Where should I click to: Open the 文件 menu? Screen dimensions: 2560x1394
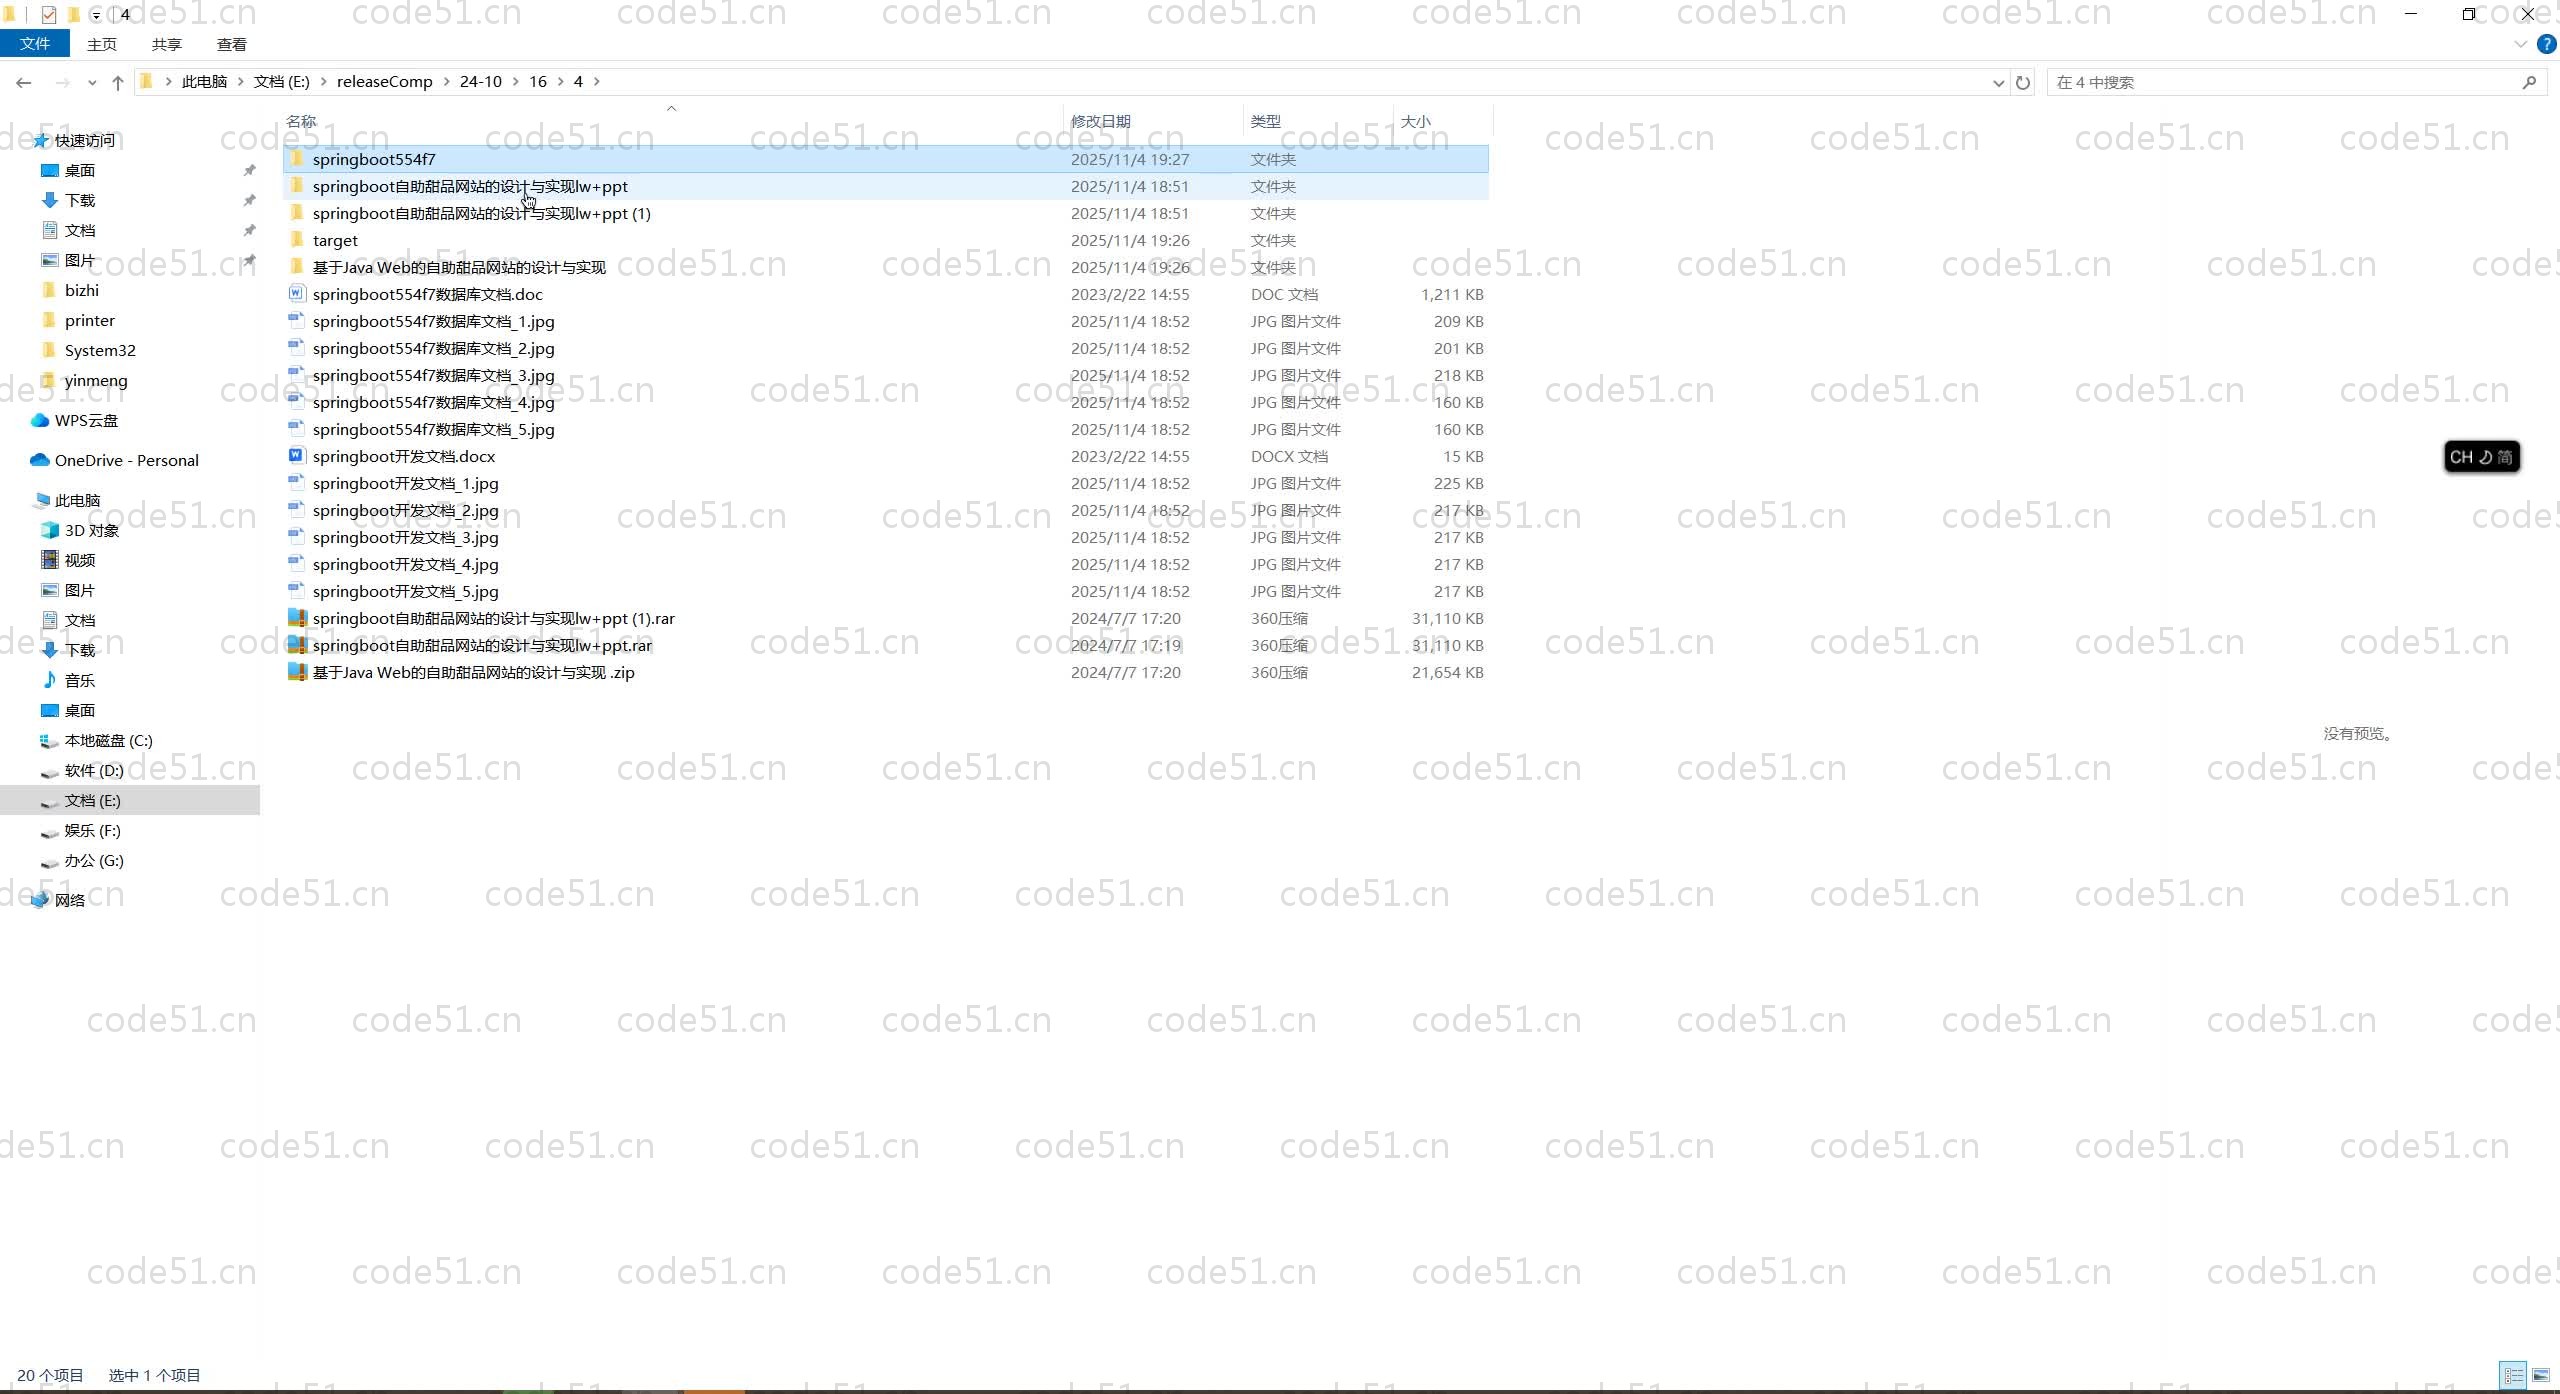(x=34, y=44)
